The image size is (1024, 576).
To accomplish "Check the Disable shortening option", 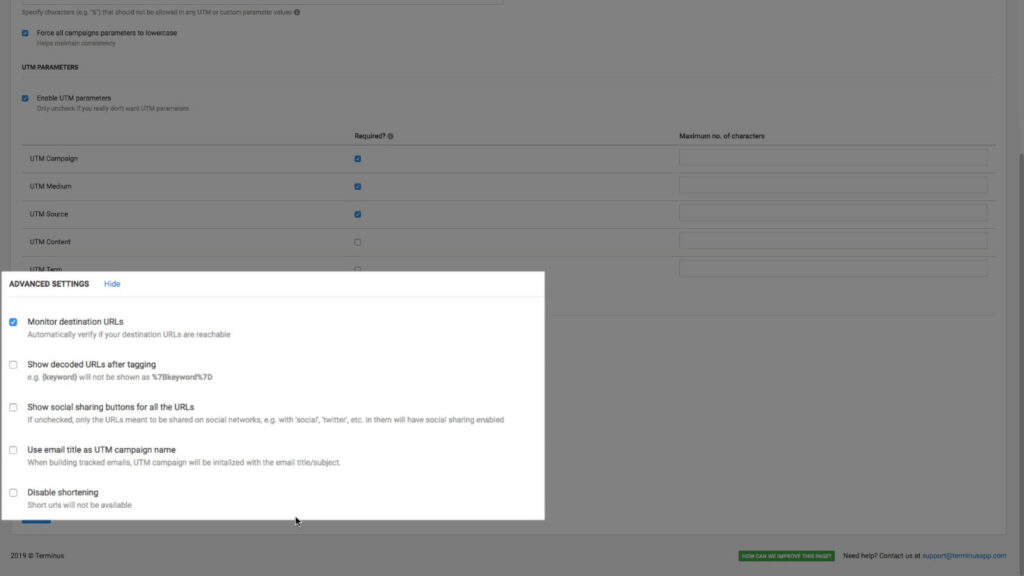I will pos(13,491).
